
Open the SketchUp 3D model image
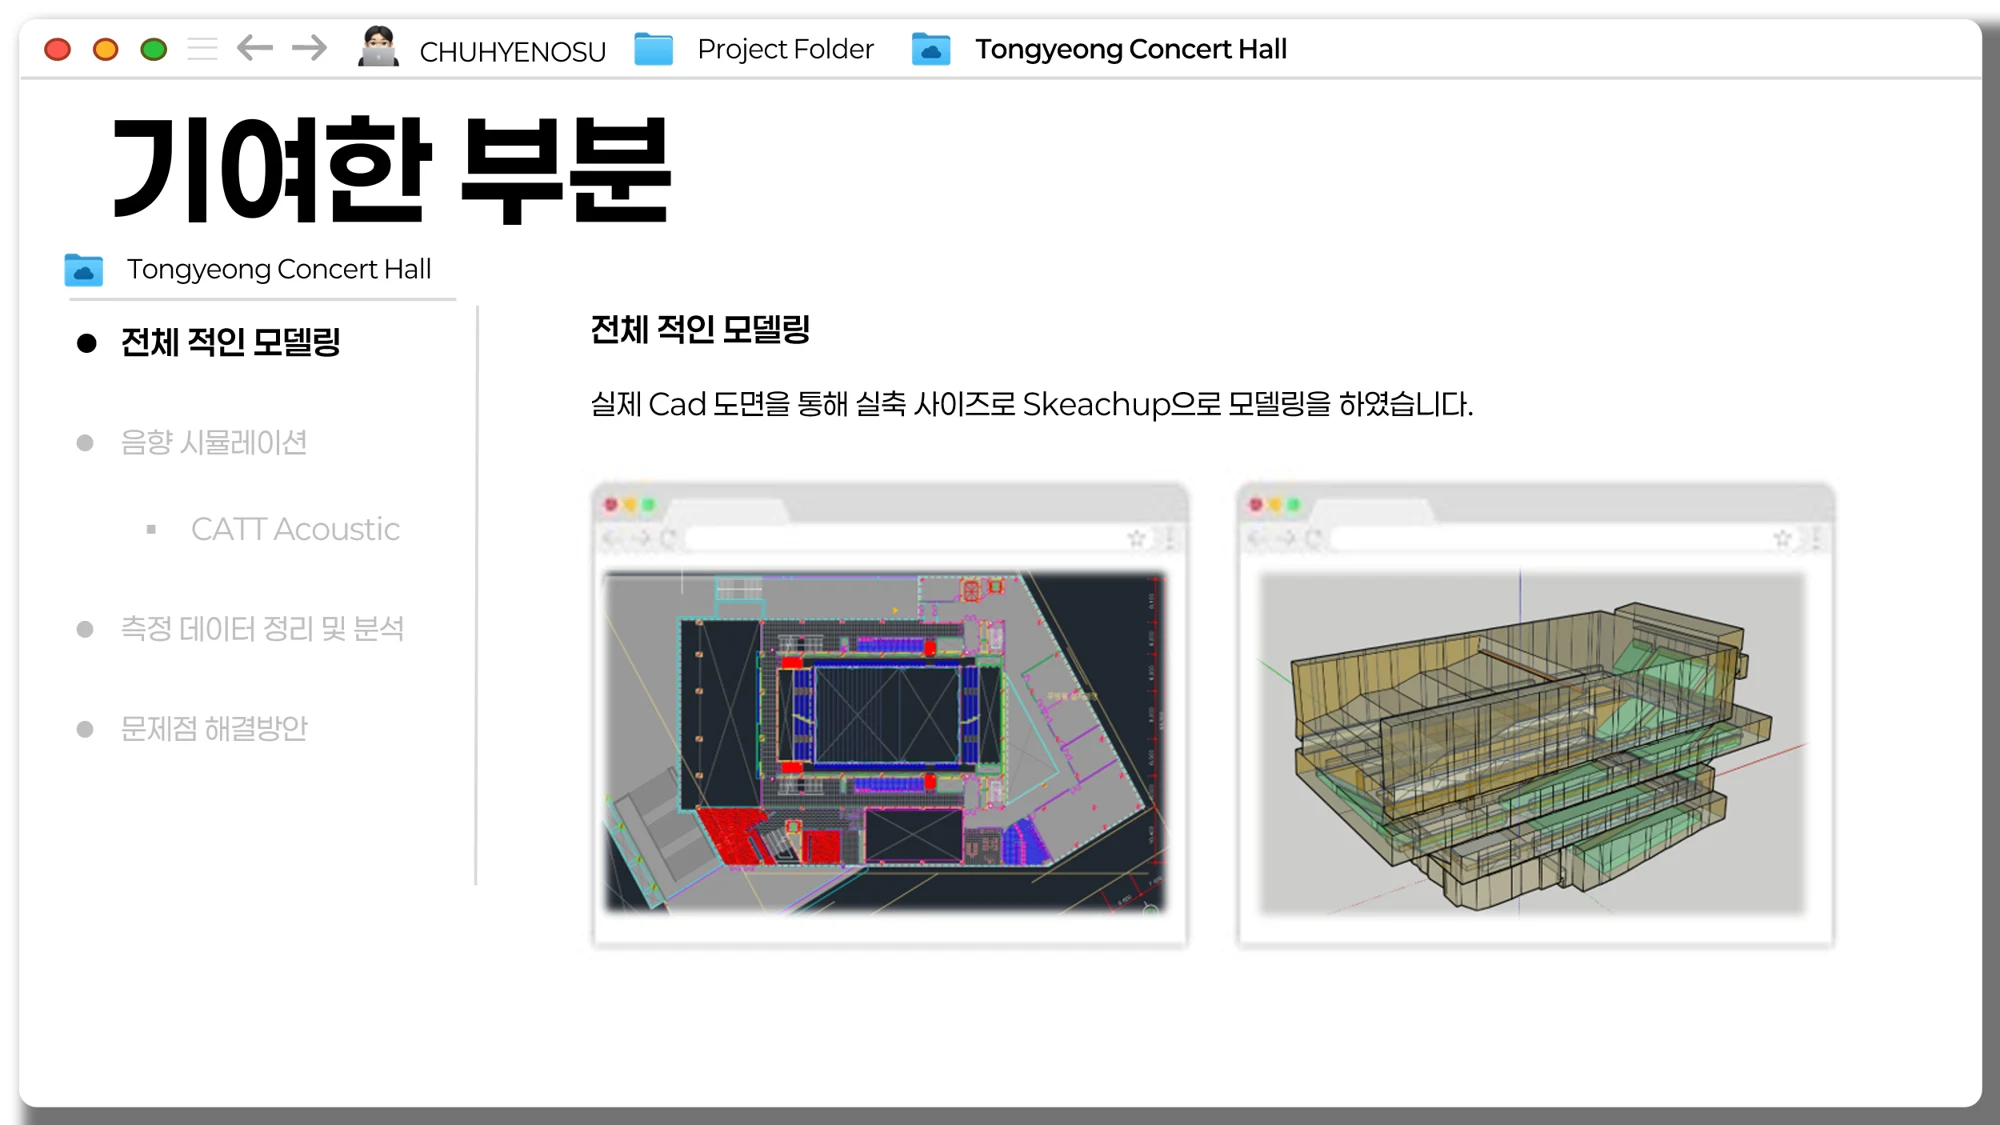tap(1532, 743)
